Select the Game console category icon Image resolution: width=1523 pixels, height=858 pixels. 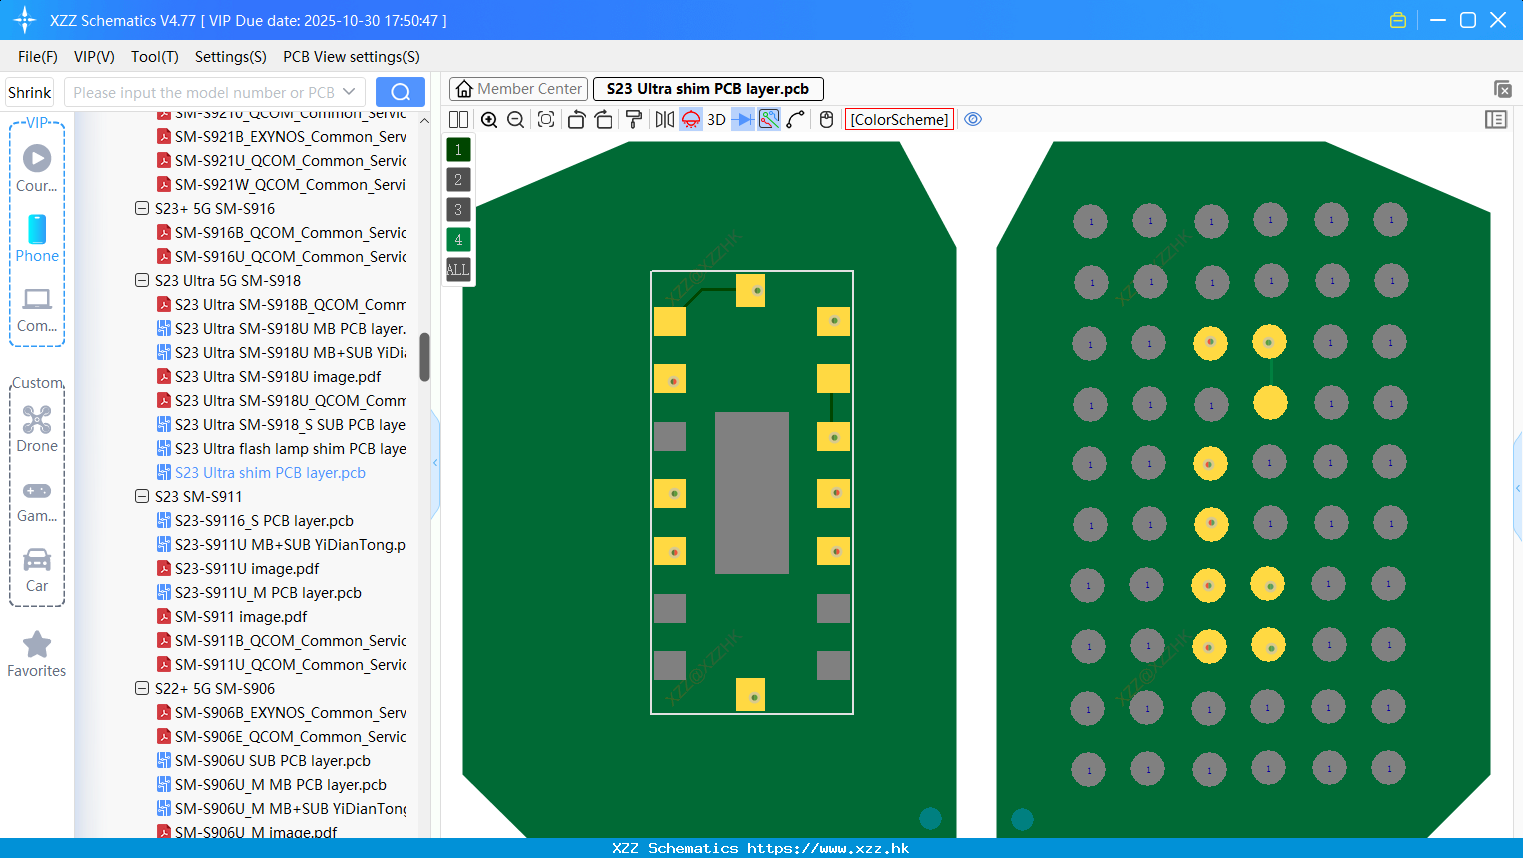(37, 500)
